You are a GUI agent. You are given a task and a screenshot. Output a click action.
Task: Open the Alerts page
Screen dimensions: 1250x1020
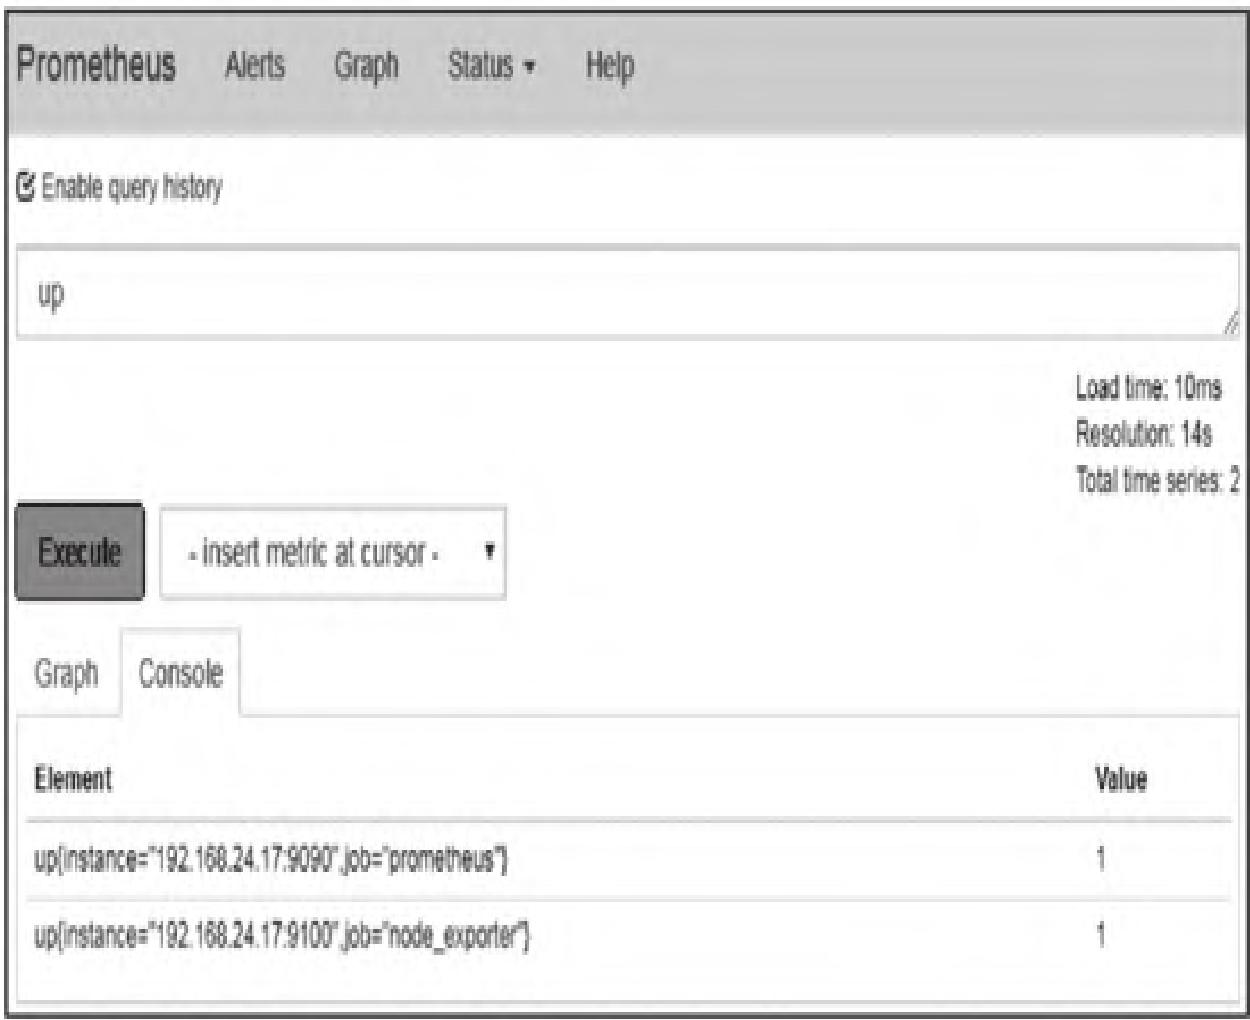point(254,66)
